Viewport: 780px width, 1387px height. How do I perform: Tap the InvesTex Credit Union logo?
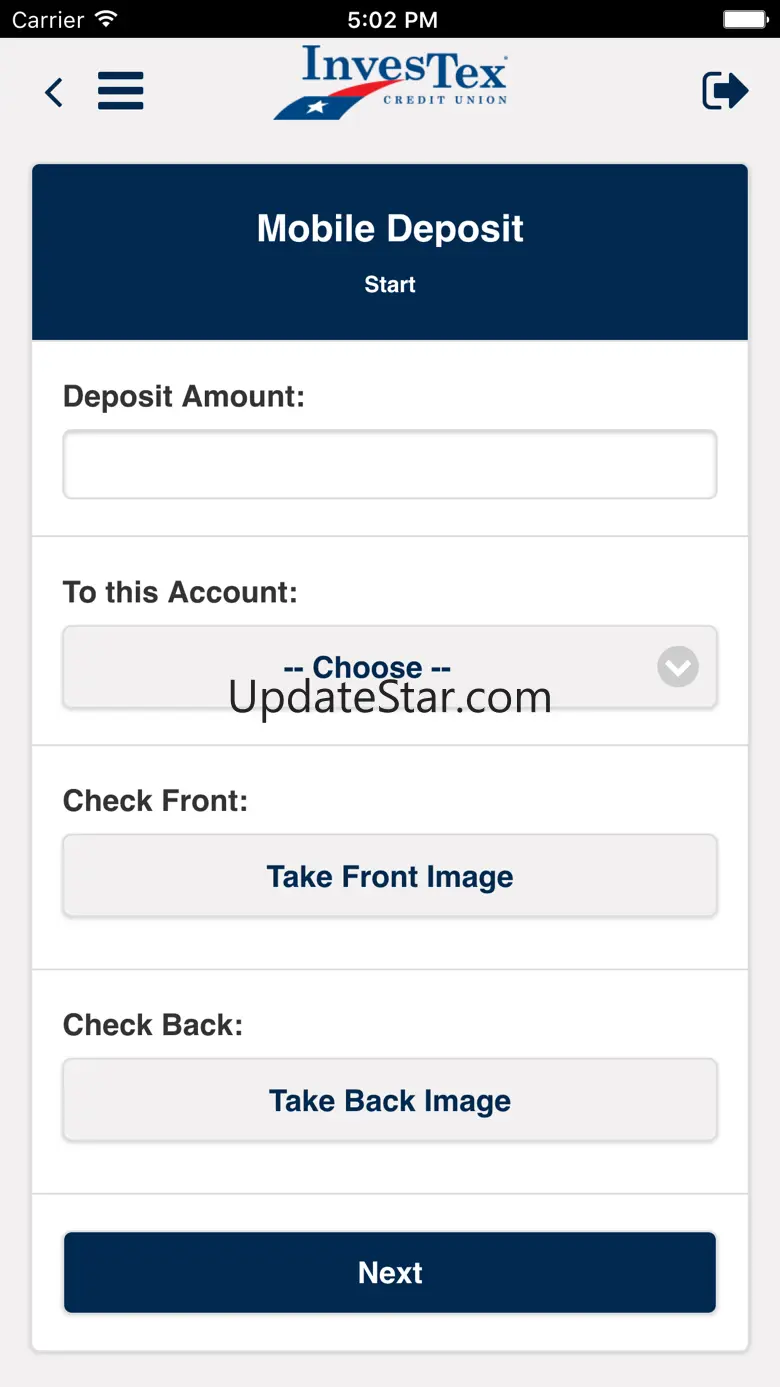(390, 83)
